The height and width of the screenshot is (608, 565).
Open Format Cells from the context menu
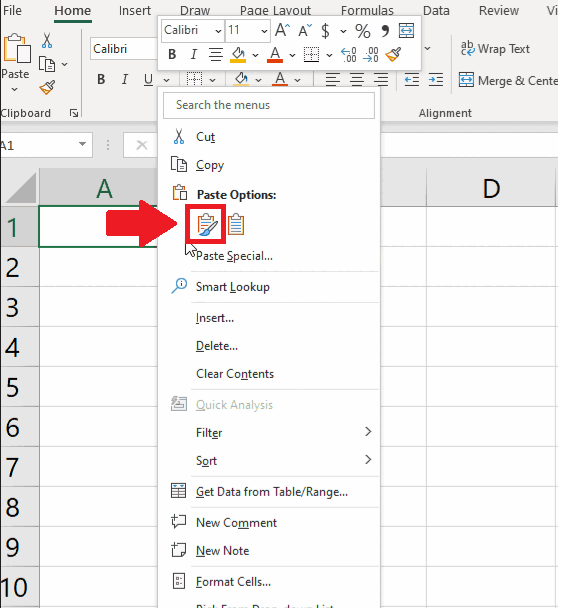click(270, 582)
